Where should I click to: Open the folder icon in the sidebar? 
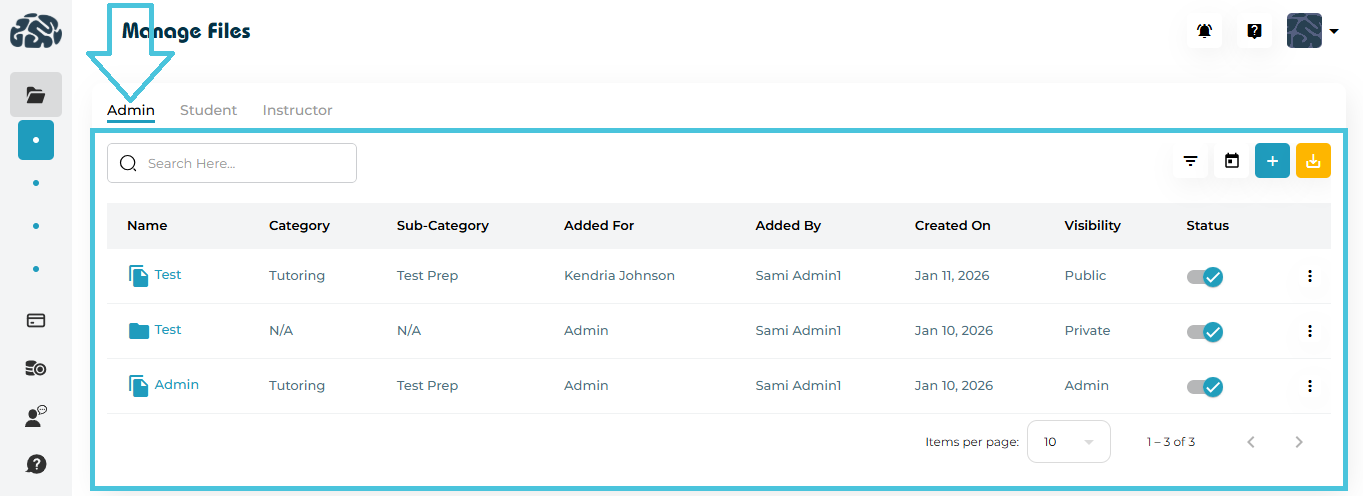pyautogui.click(x=36, y=95)
